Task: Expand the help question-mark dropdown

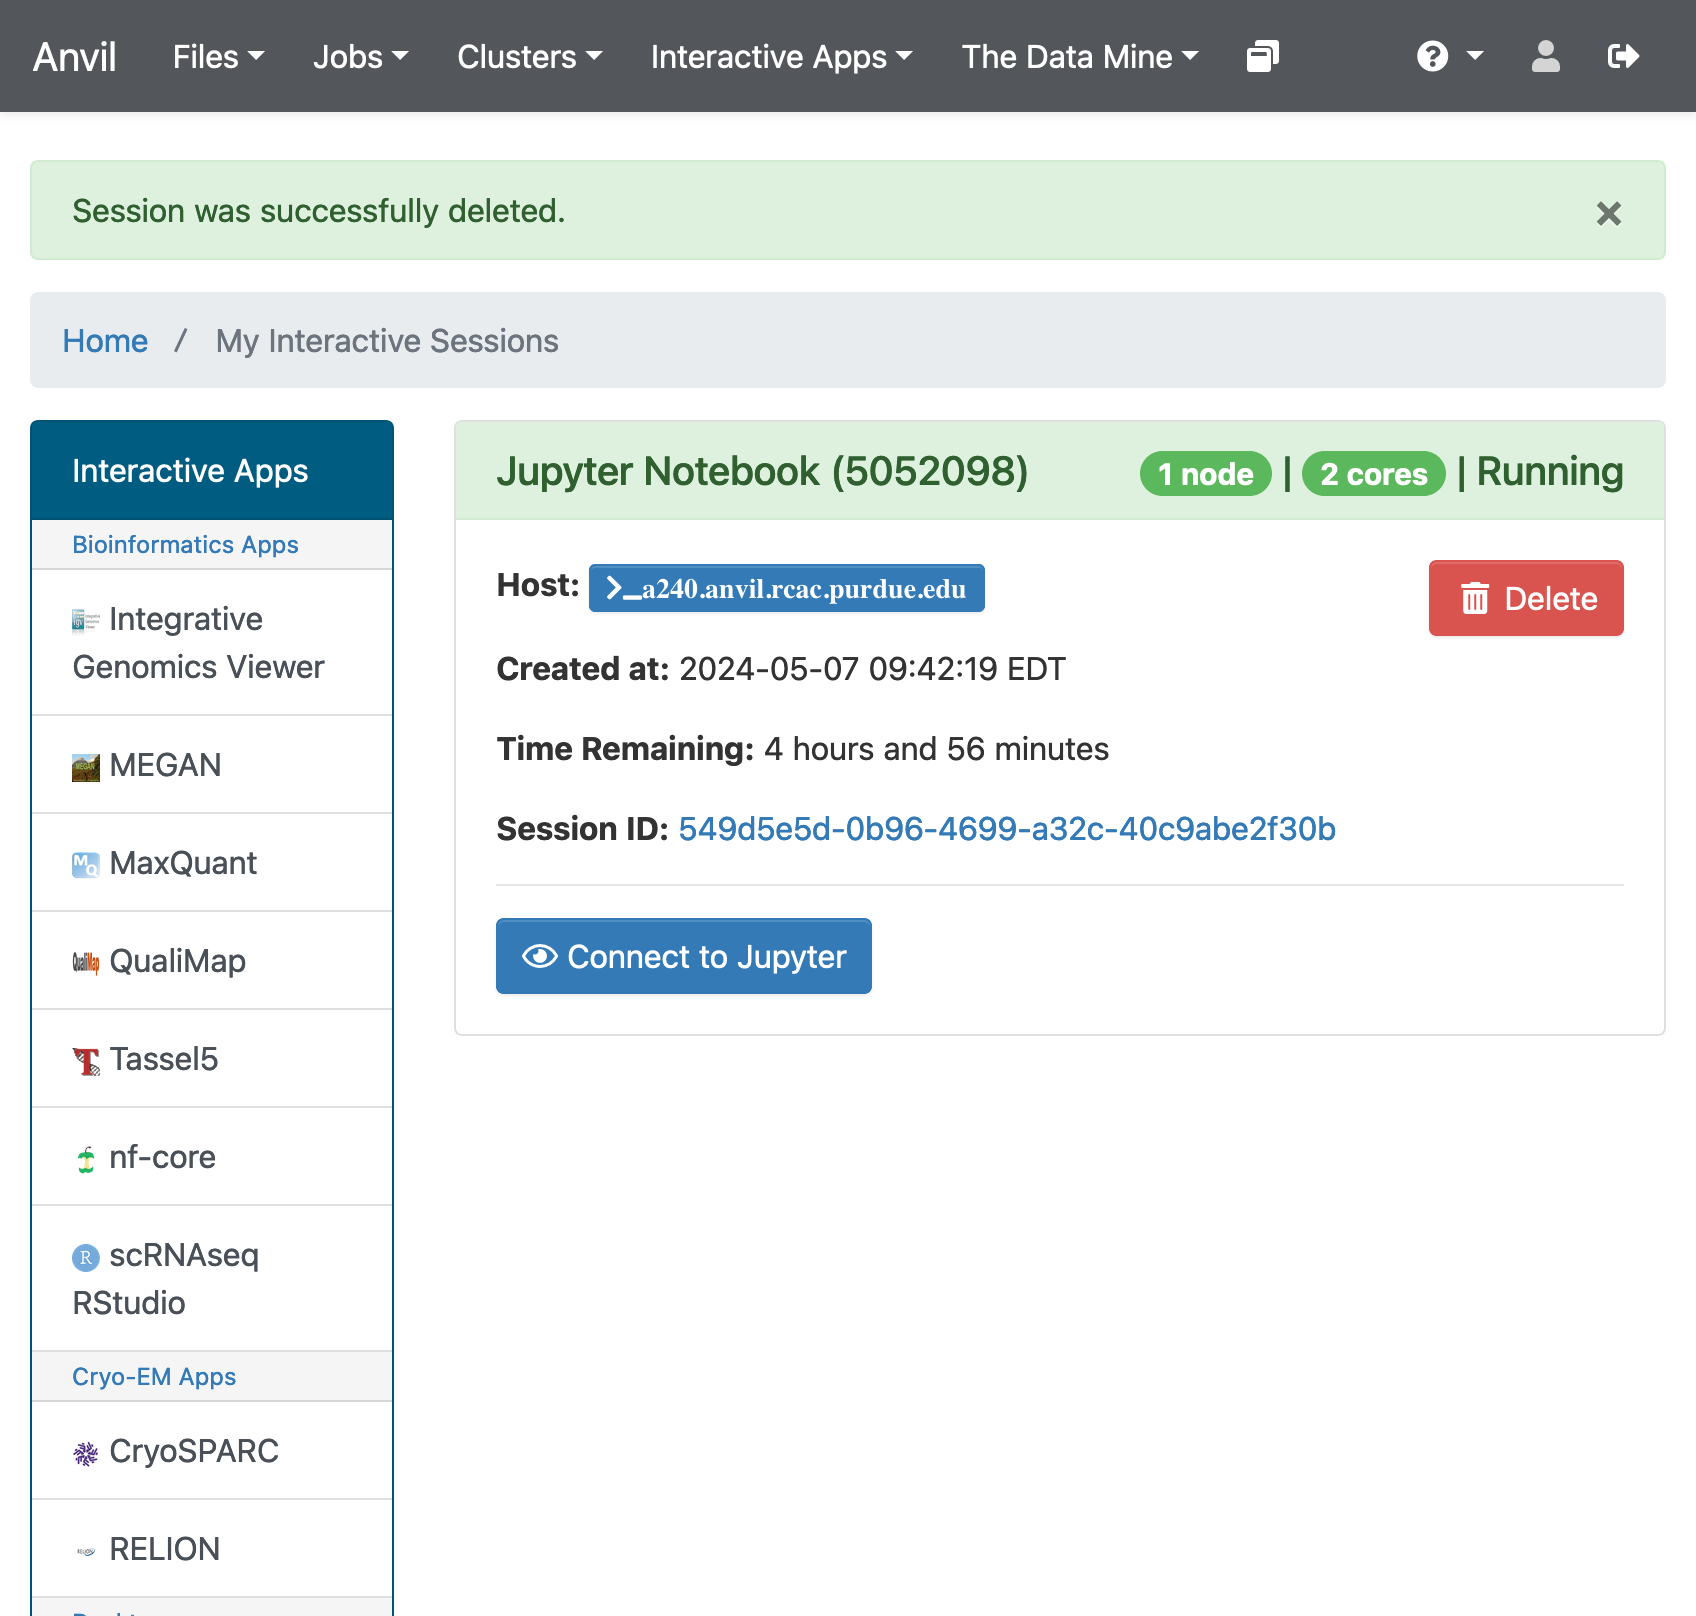Action: click(x=1446, y=57)
